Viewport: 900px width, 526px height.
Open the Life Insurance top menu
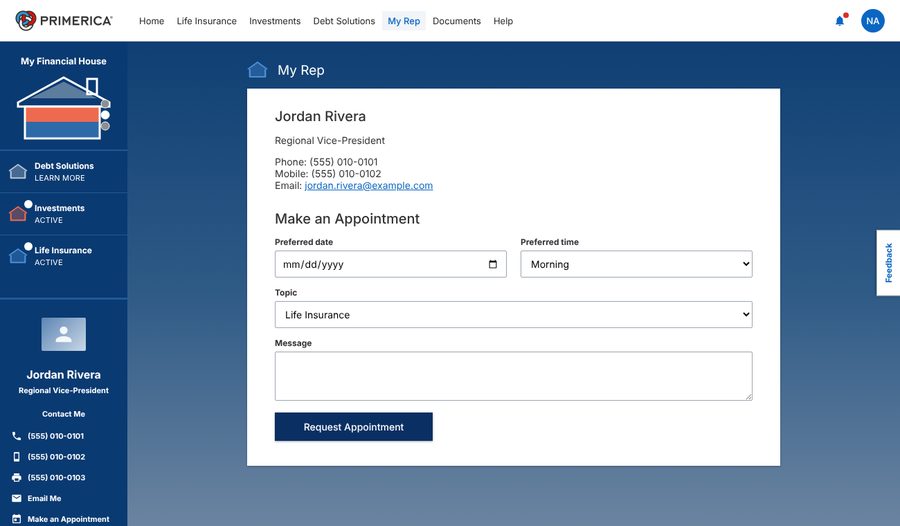click(207, 21)
